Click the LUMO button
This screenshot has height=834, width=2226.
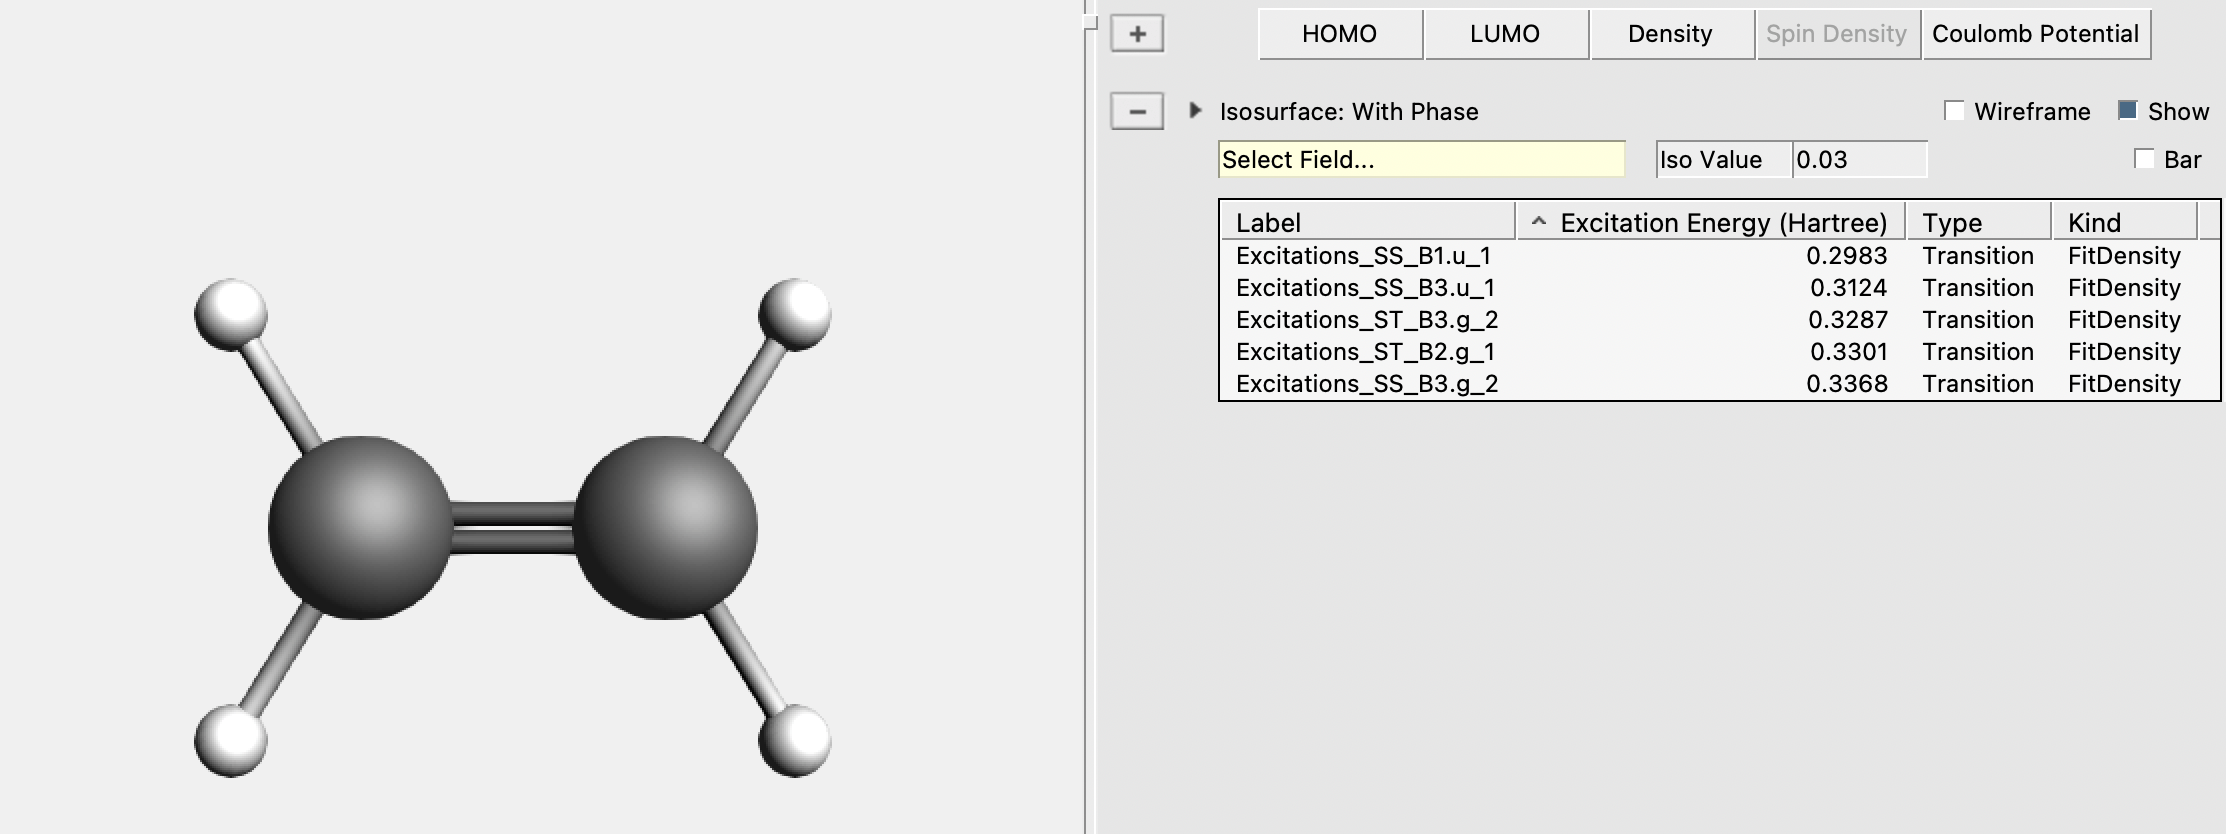[x=1505, y=34]
